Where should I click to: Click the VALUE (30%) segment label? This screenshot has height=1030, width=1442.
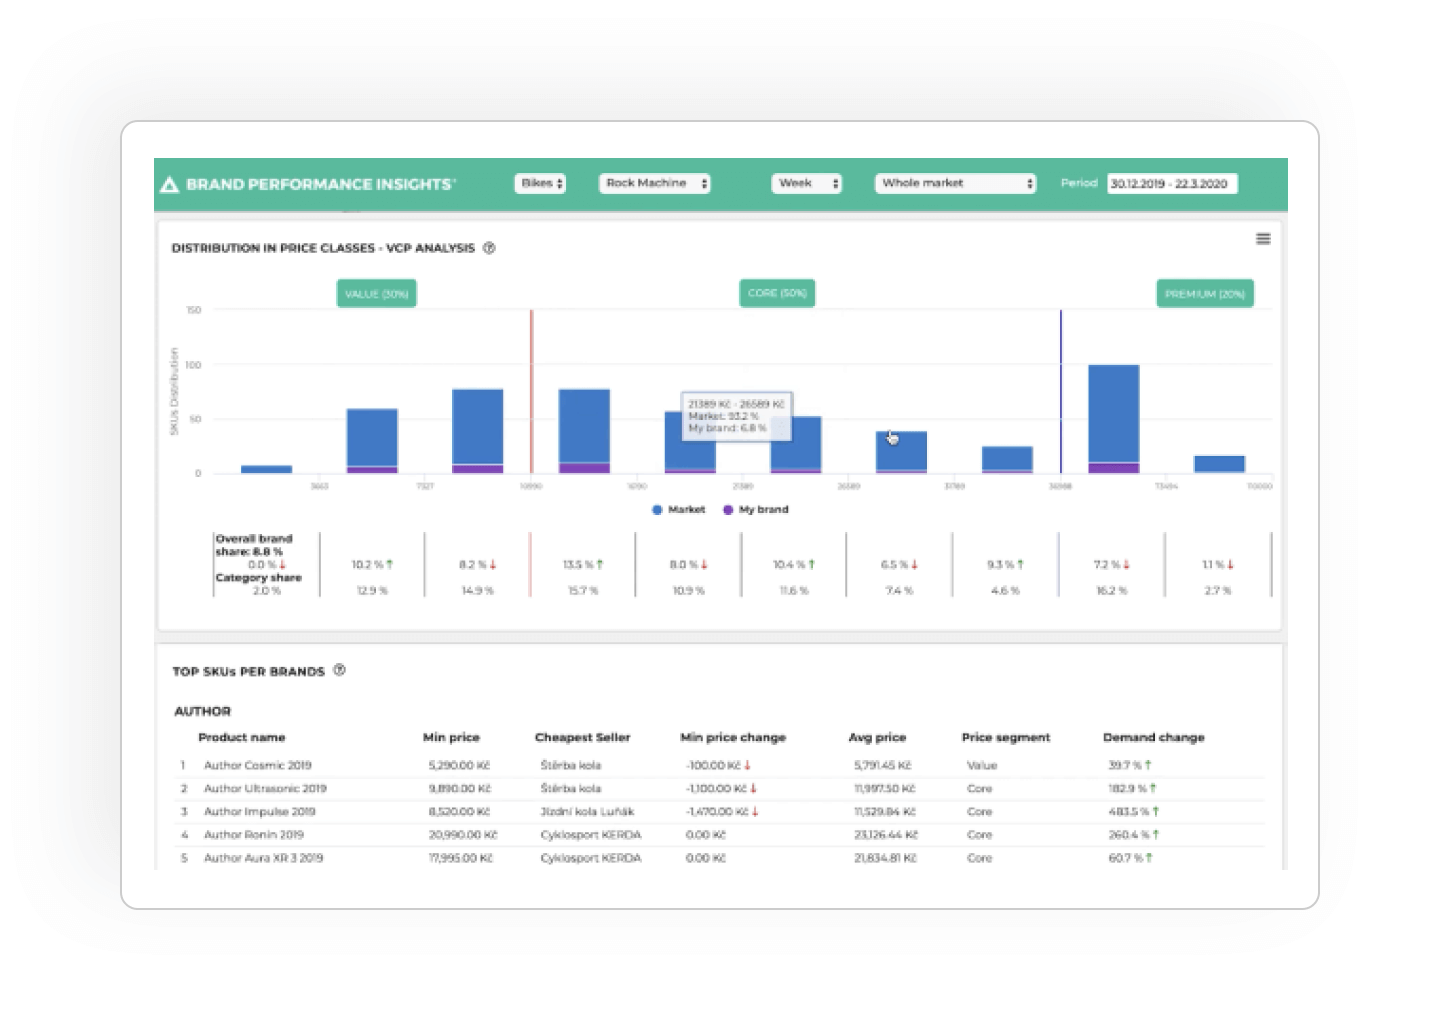pos(377,294)
